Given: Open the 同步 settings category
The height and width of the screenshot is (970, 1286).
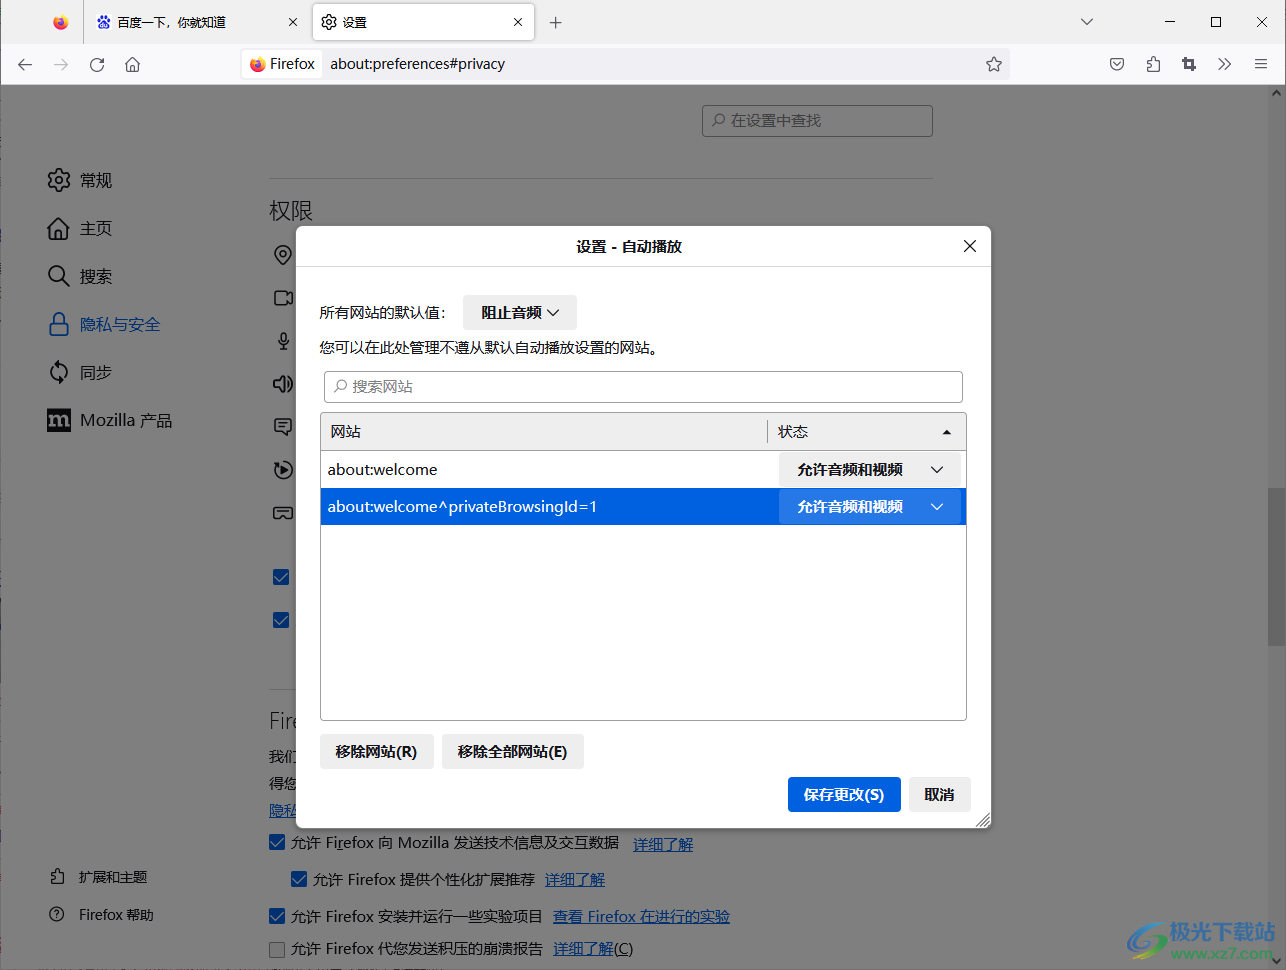Looking at the screenshot, I should (x=80, y=372).
